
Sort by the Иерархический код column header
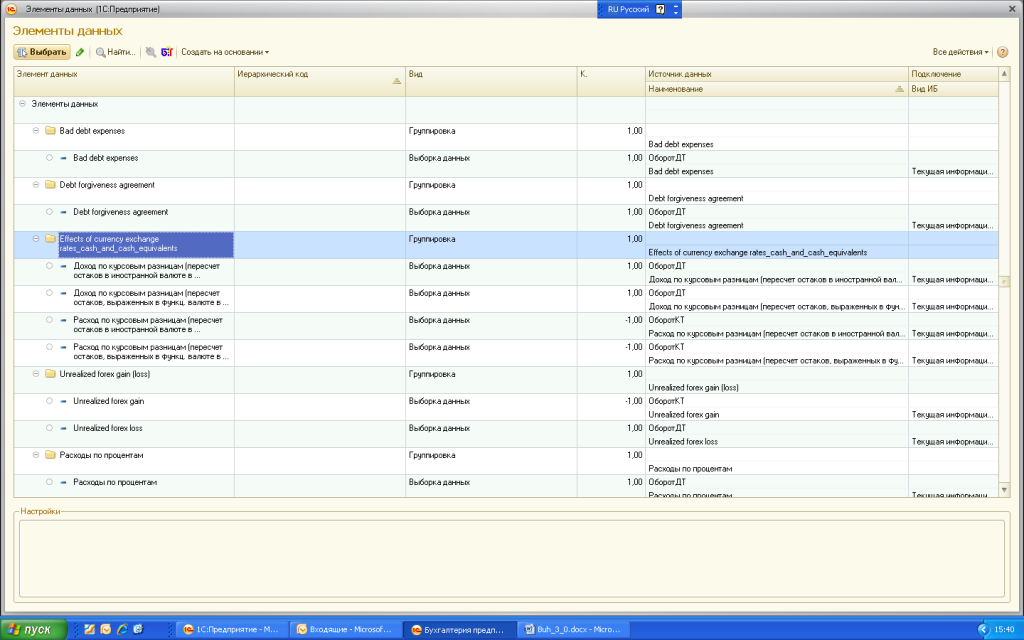tap(319, 75)
